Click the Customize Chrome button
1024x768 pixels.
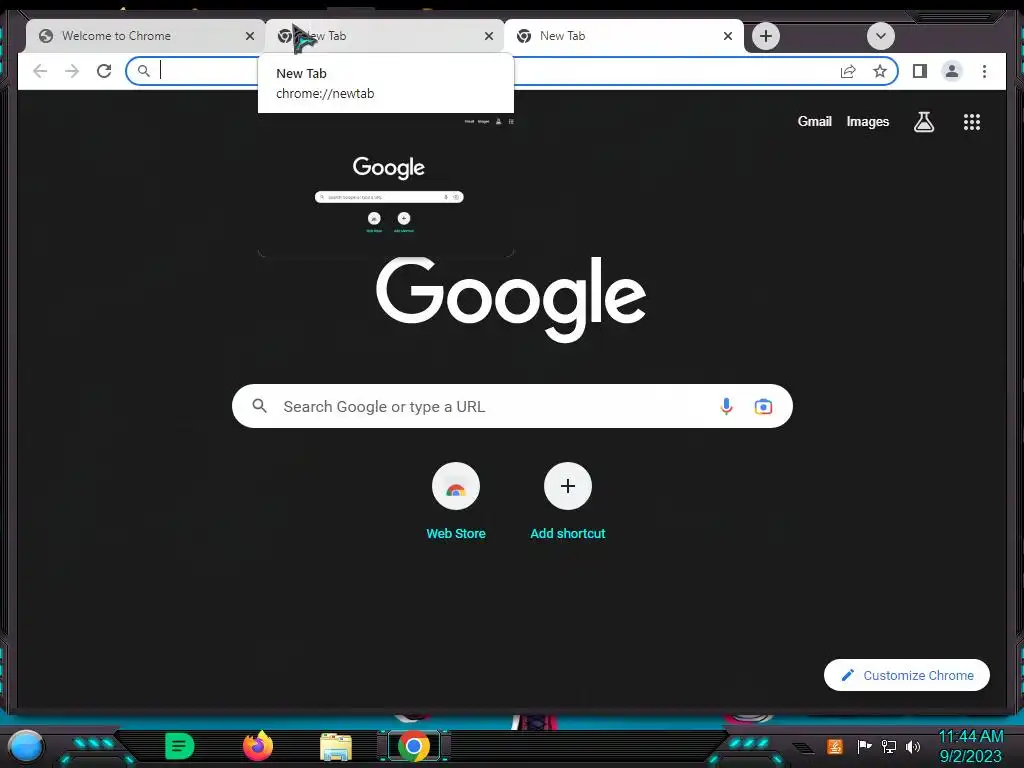906,675
